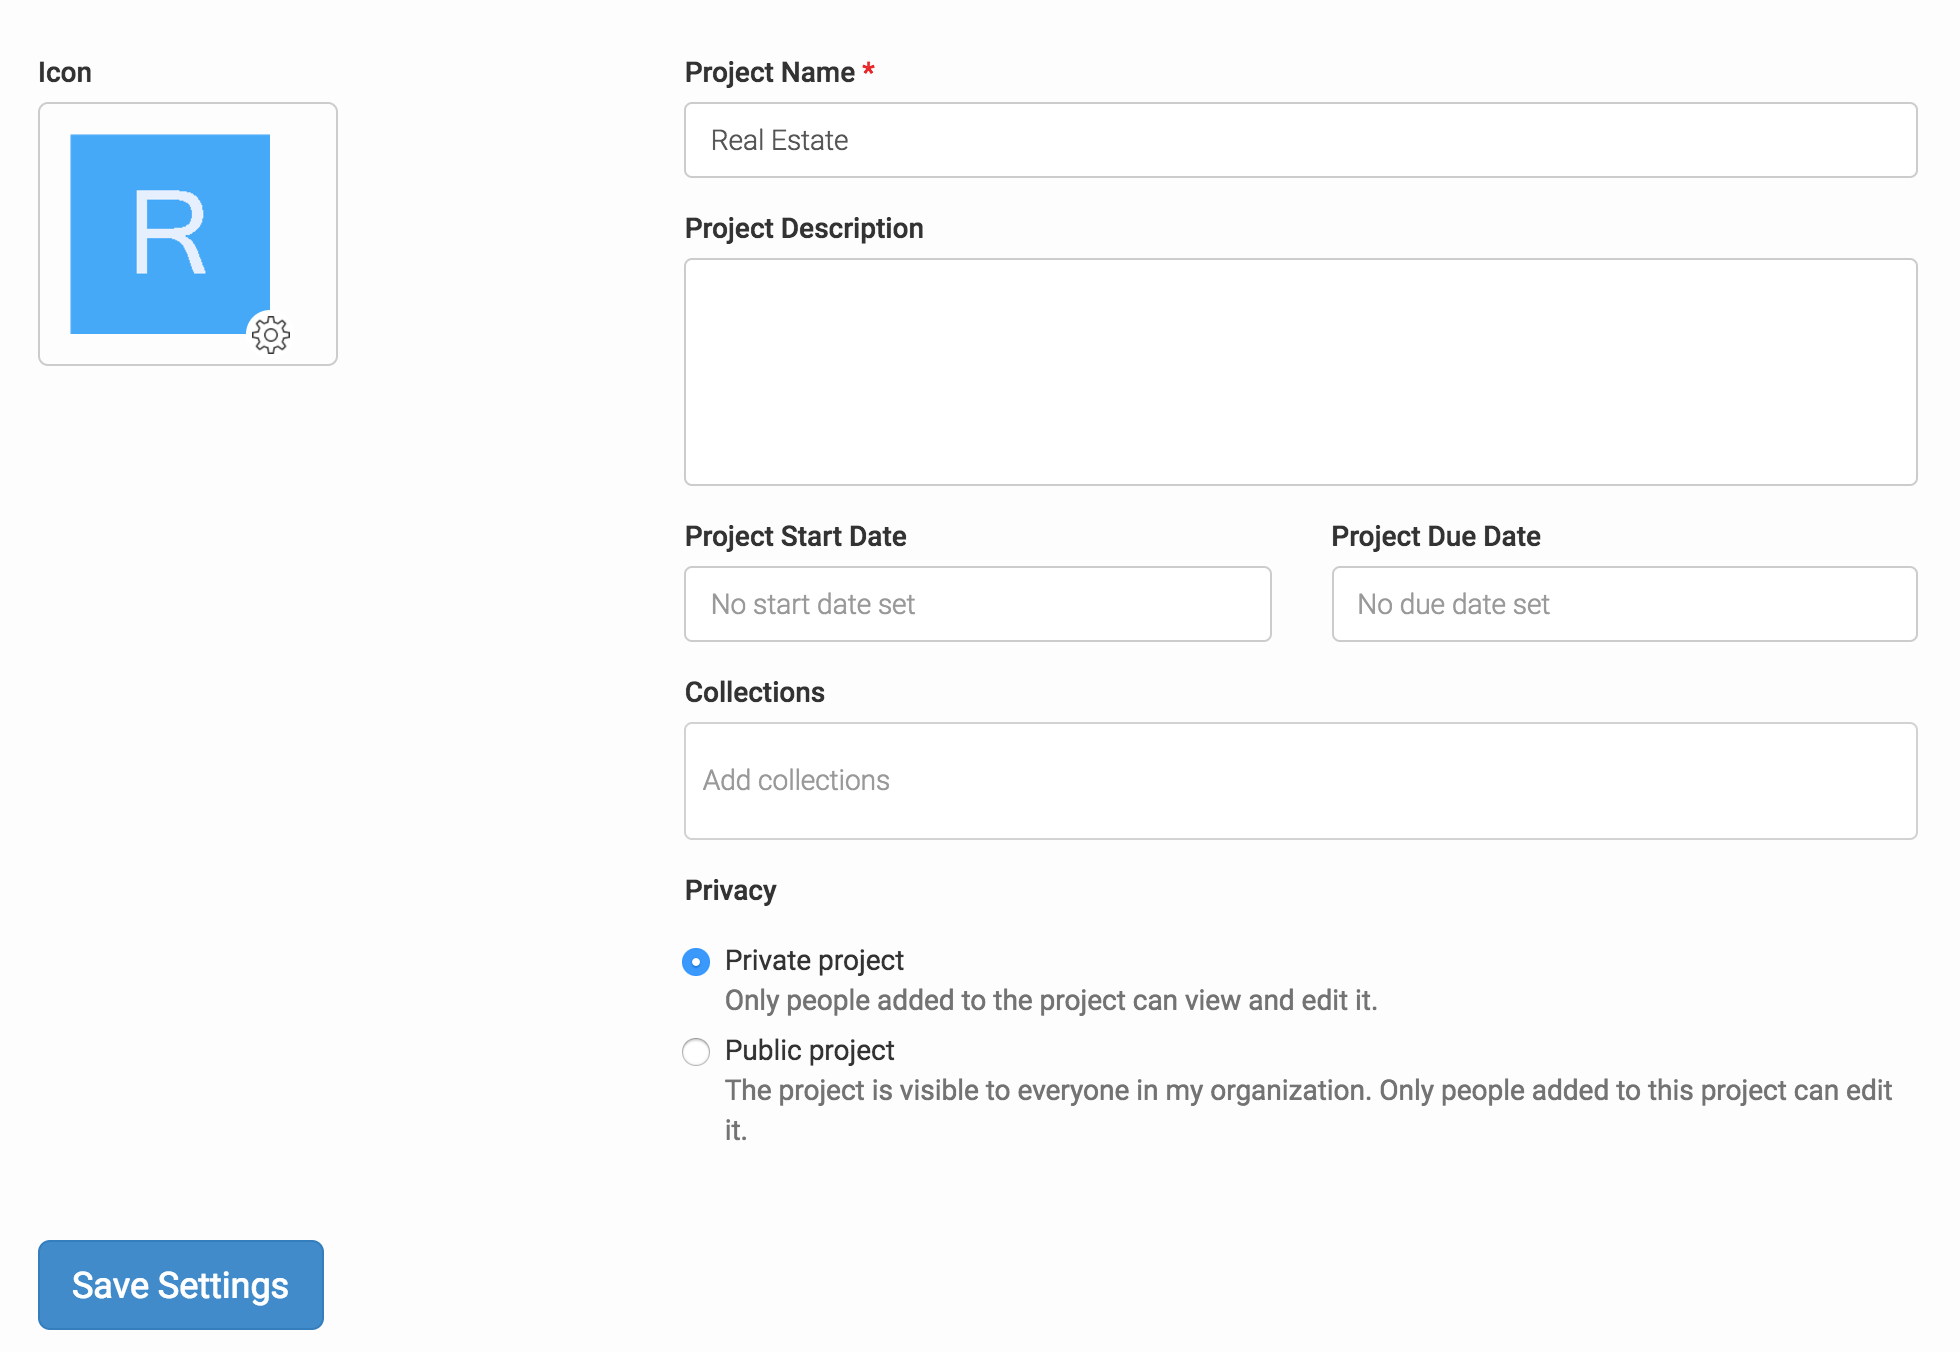Screen dimensions: 1960x1352
Task: Click the 'Project Start Date' label
Action: pos(795,536)
